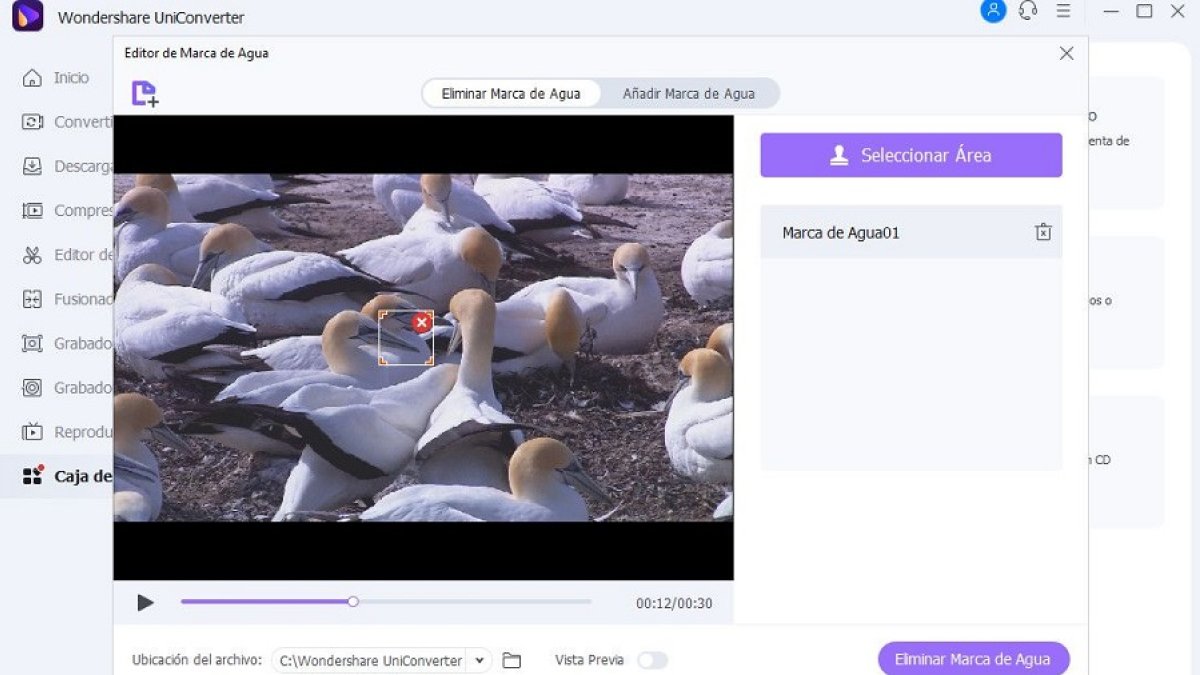Click the Editor de Marca de Agua title

pyautogui.click(x=196, y=53)
